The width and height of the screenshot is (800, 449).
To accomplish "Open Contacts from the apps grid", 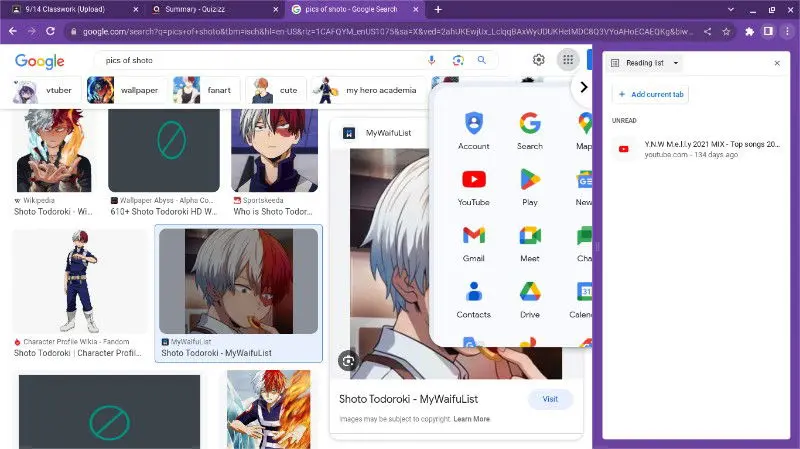I will 473,300.
